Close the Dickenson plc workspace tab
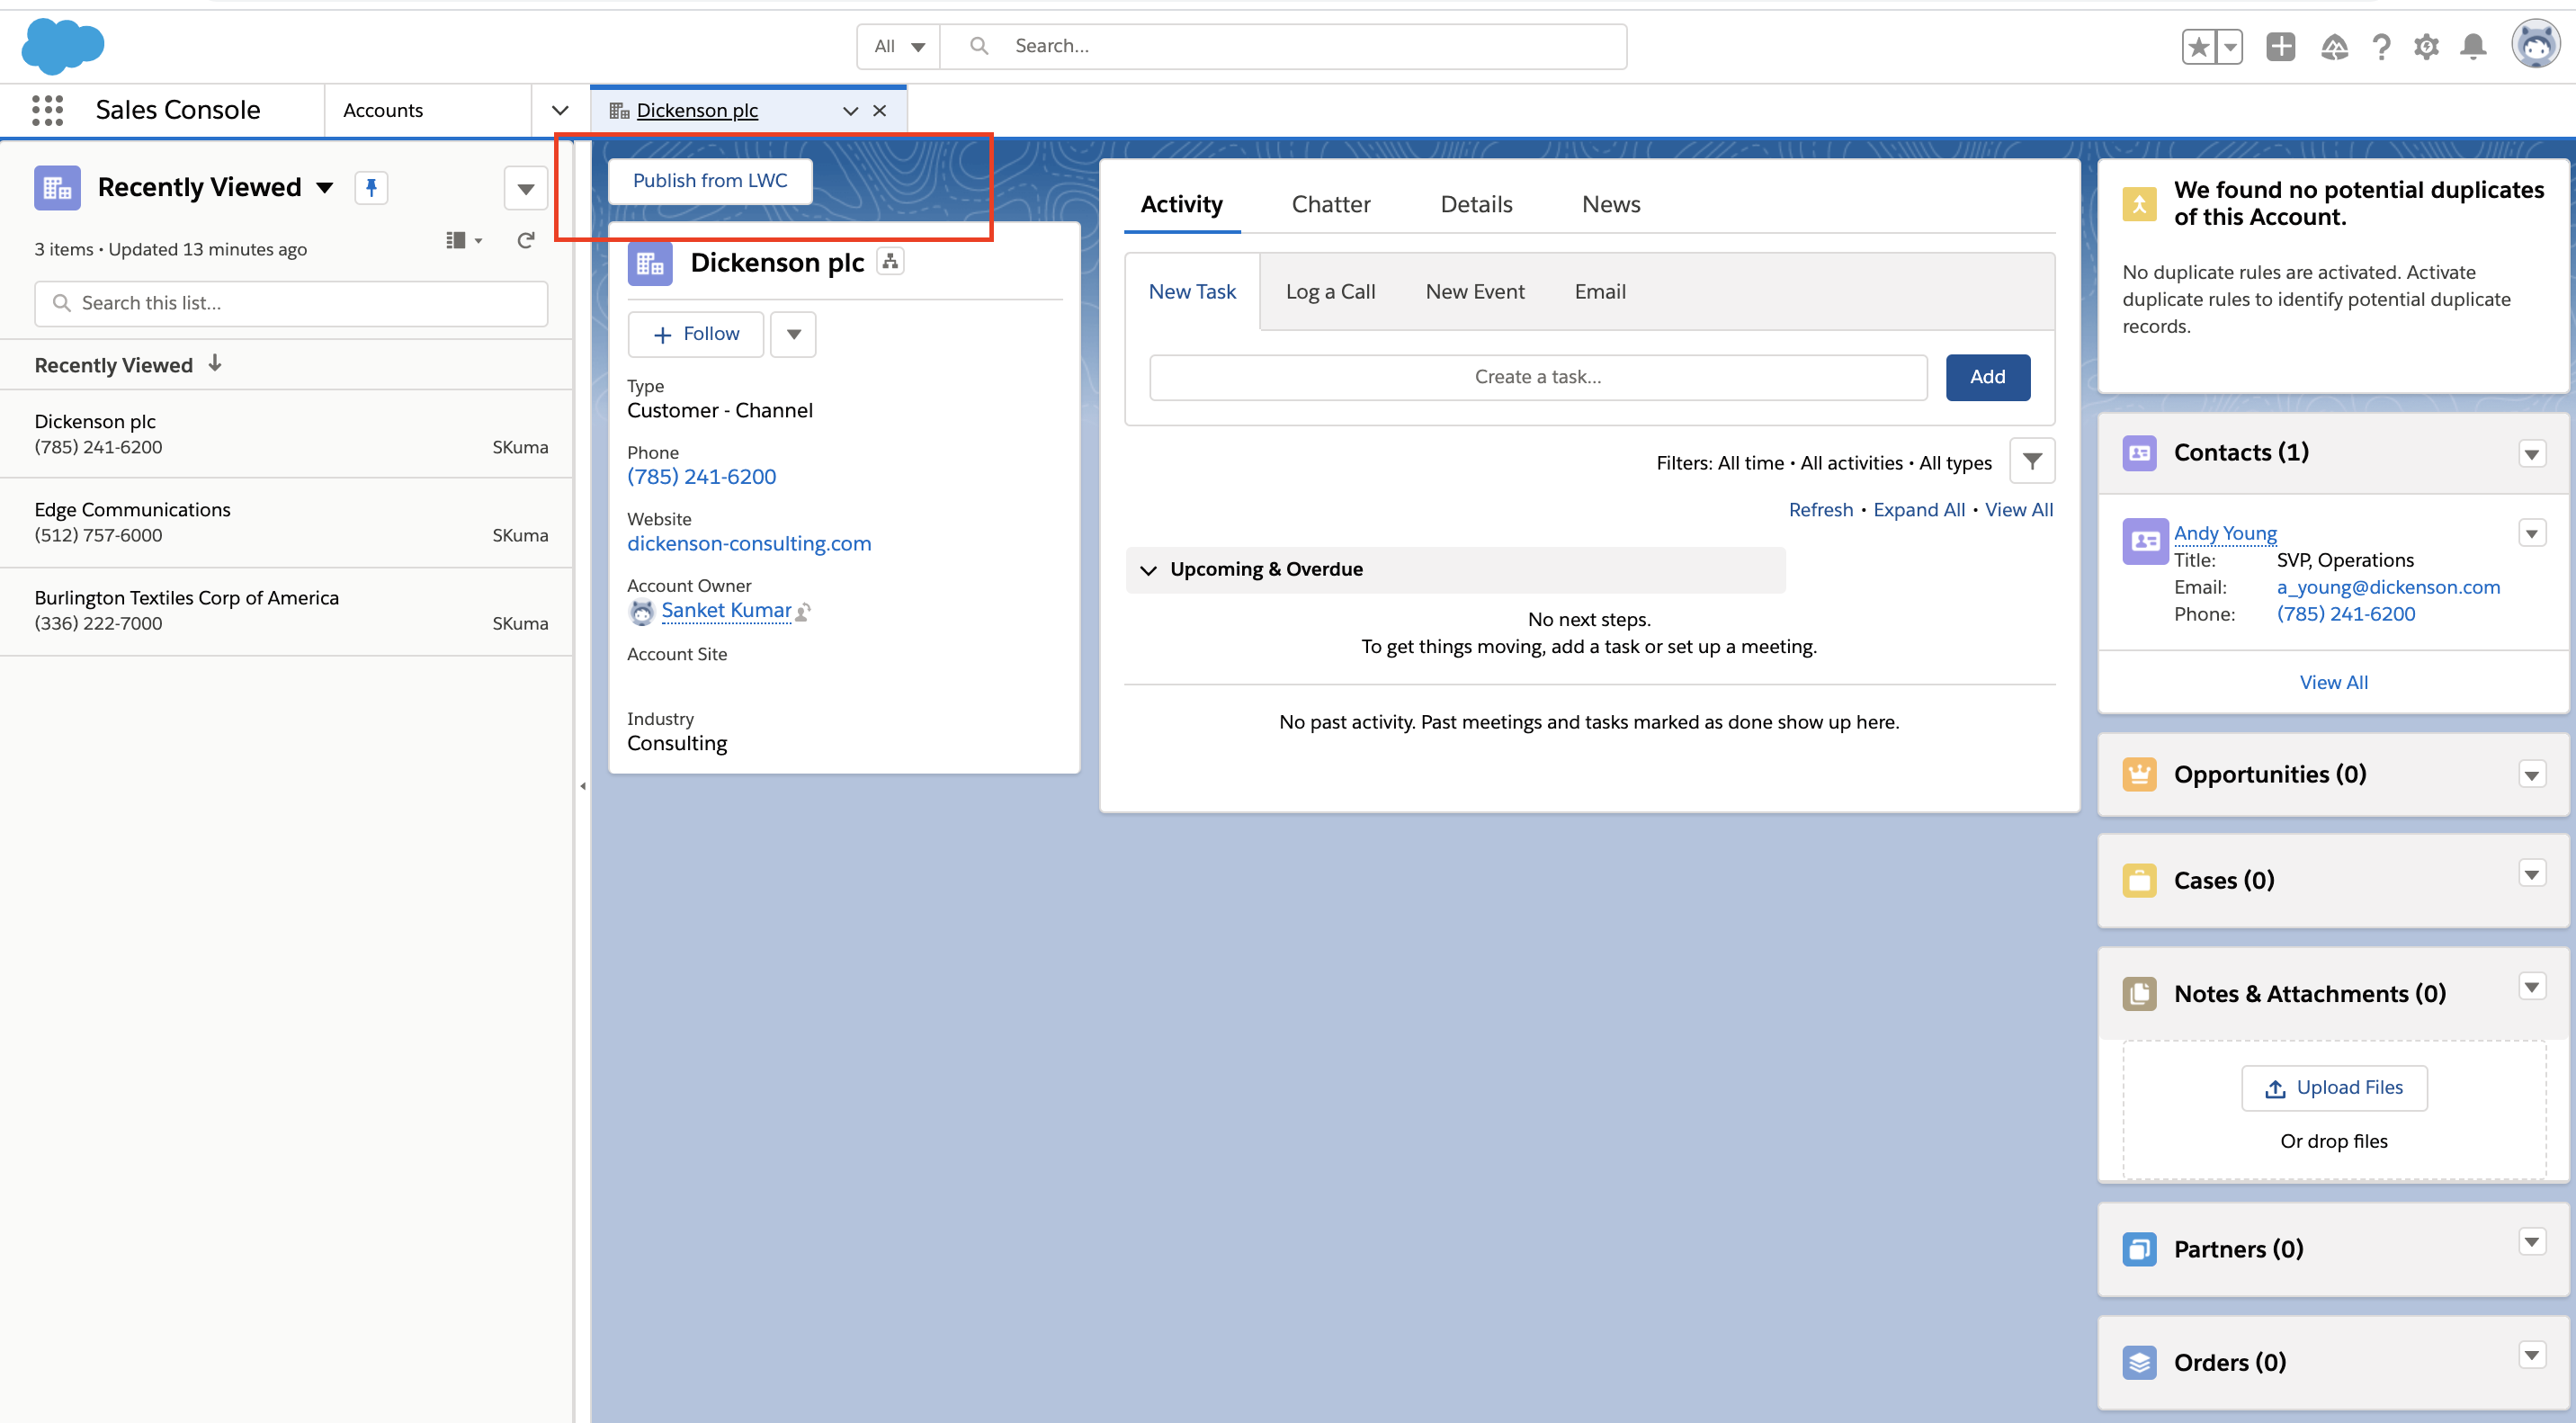The height and width of the screenshot is (1423, 2576). (x=879, y=110)
